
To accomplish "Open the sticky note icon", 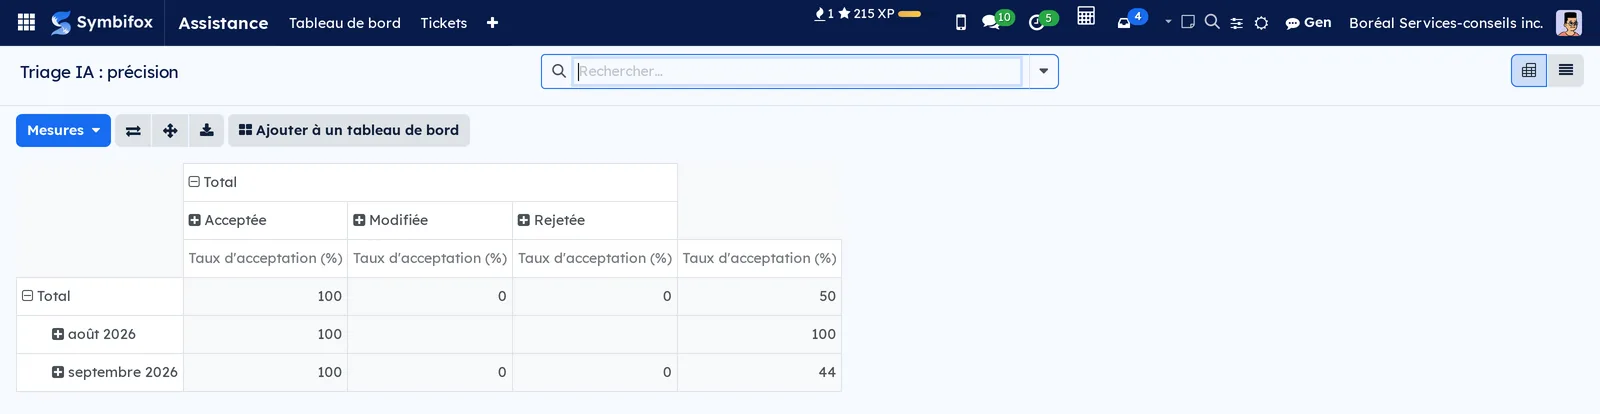I will pyautogui.click(x=1188, y=21).
